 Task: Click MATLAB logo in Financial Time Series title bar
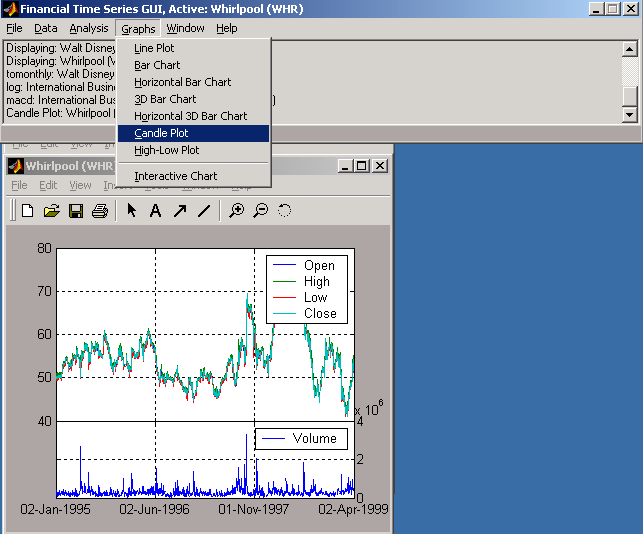11,9
